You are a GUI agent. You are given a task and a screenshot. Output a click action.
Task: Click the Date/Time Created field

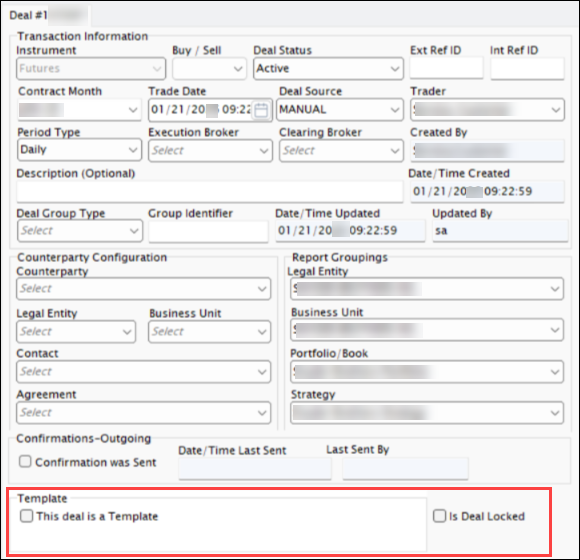(487, 192)
